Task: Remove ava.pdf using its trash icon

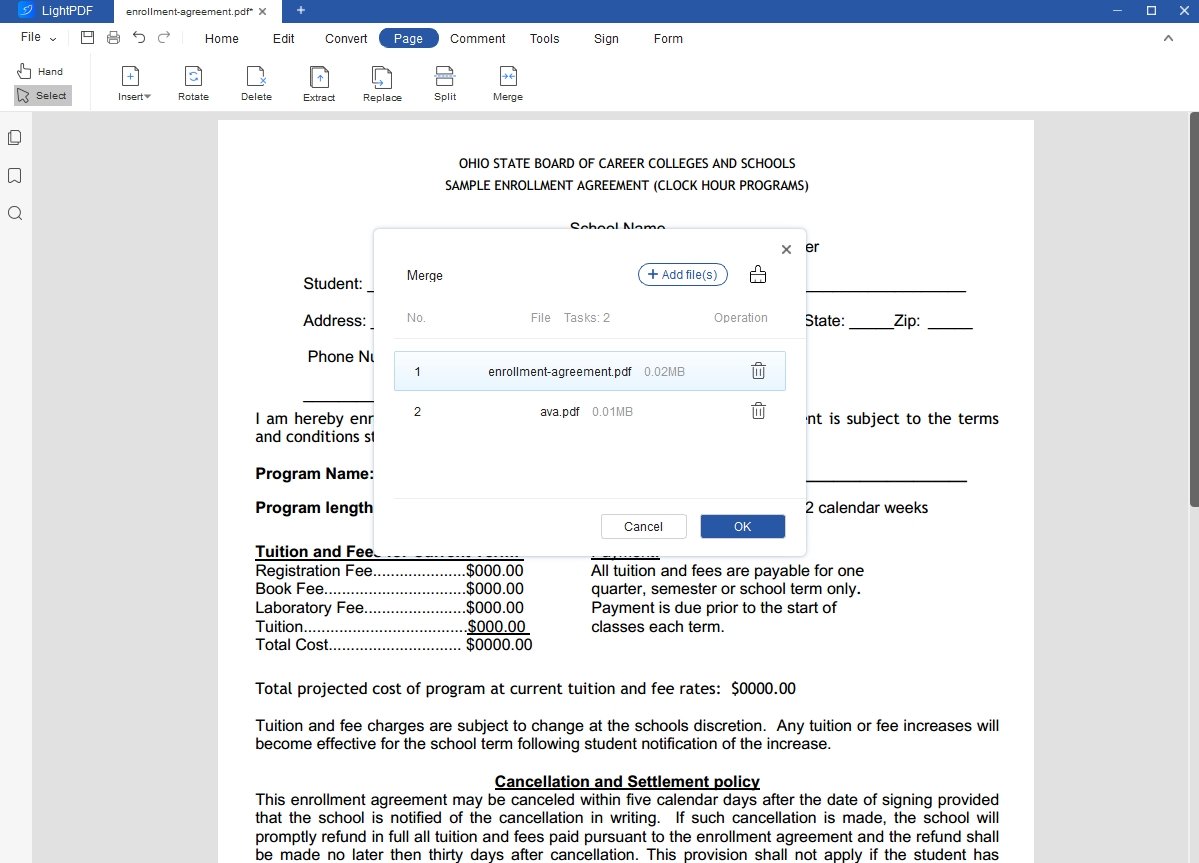Action: 758,411
